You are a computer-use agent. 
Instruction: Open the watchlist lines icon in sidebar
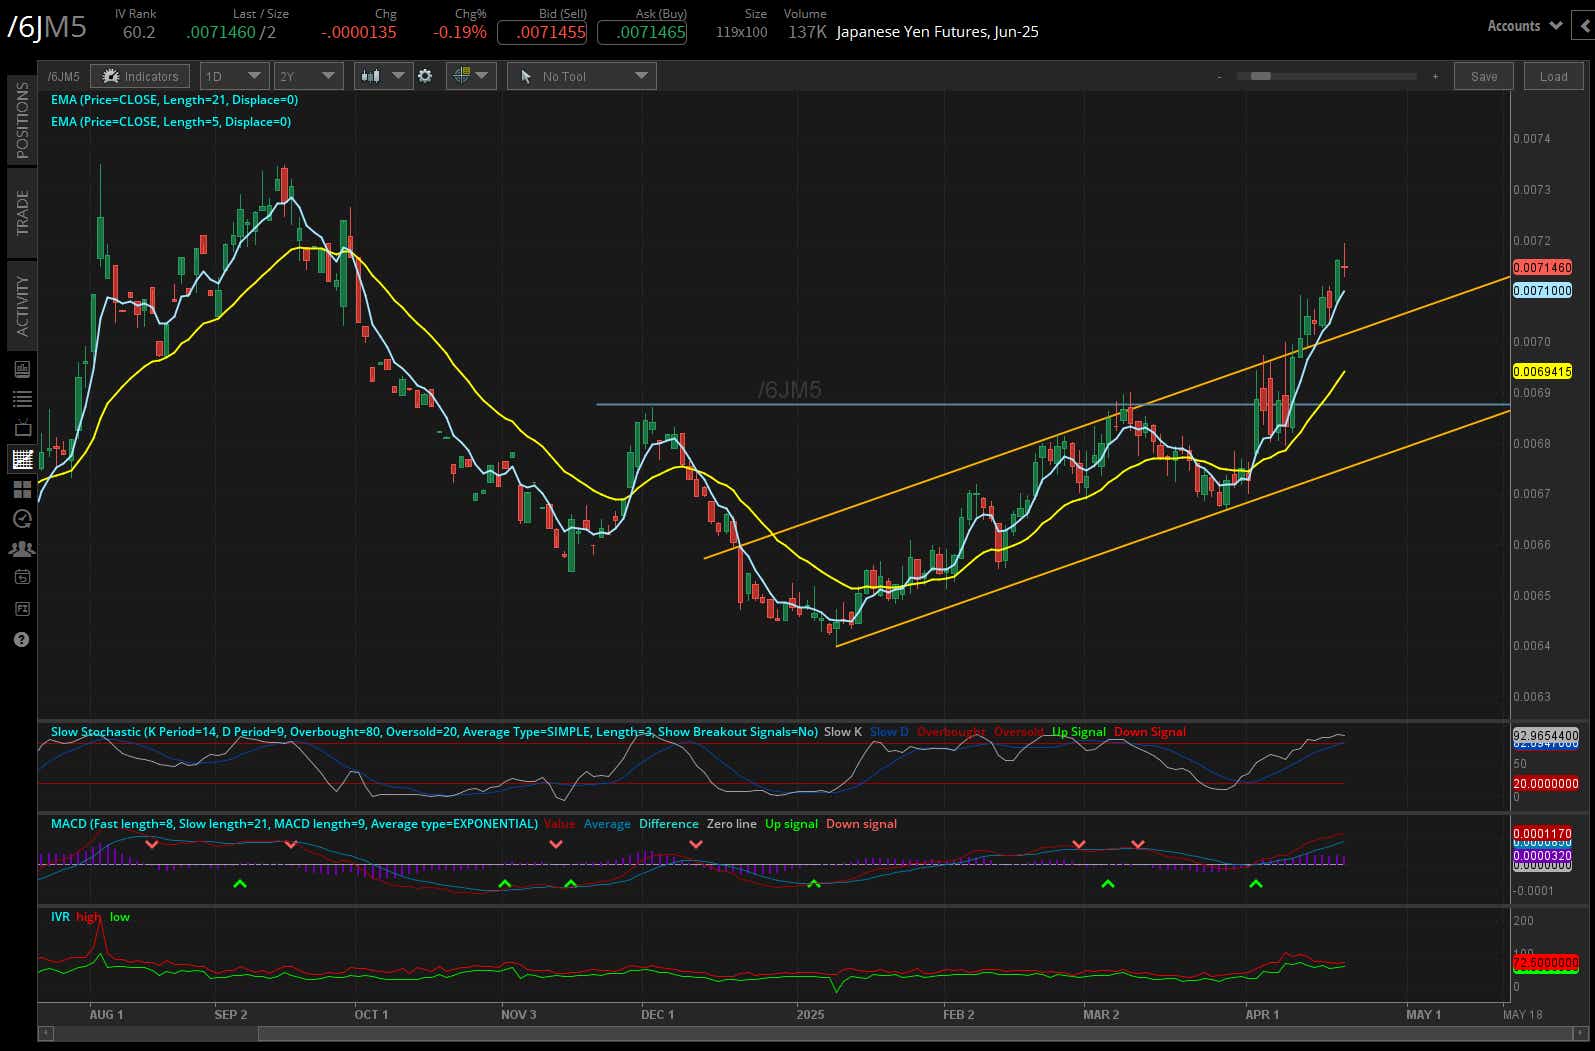tap(21, 399)
